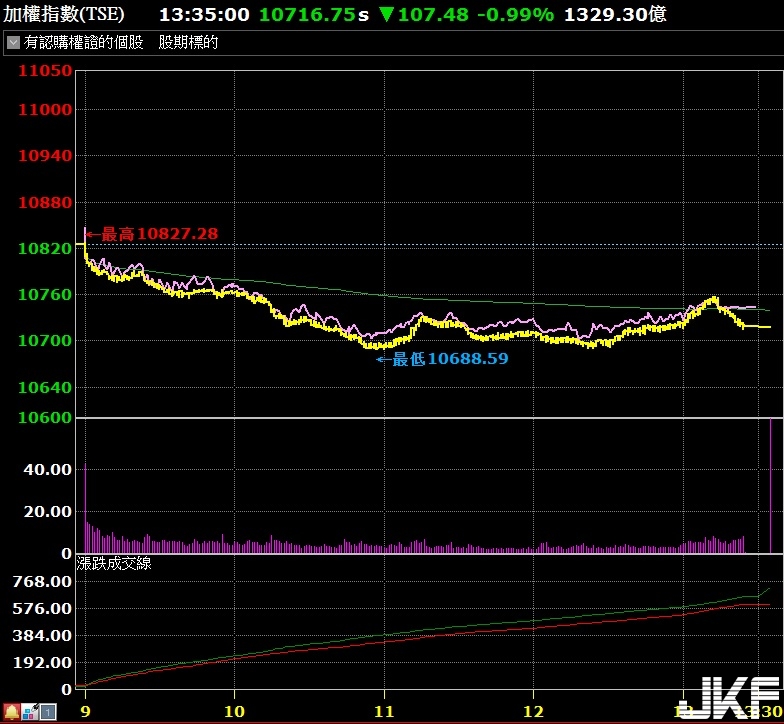Click the 10 o'clock time axis label
Viewport: 784px width, 724px height.
coord(234,712)
